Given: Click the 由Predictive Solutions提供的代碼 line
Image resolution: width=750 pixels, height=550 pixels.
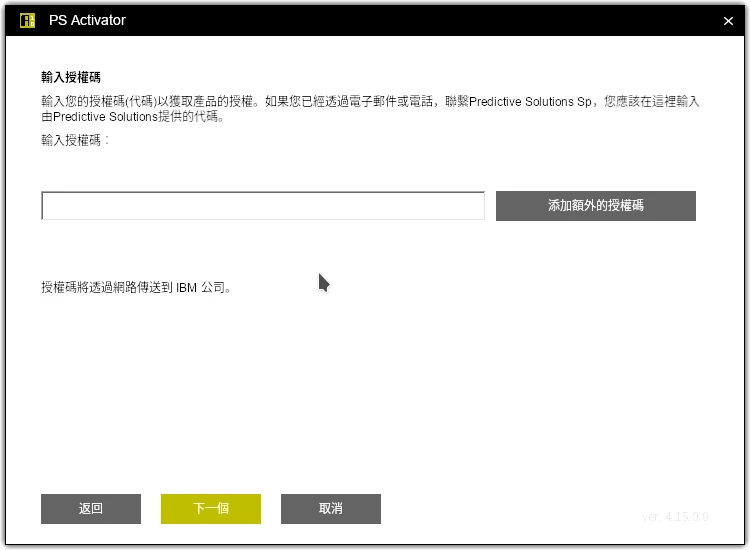Looking at the screenshot, I should click(132, 116).
